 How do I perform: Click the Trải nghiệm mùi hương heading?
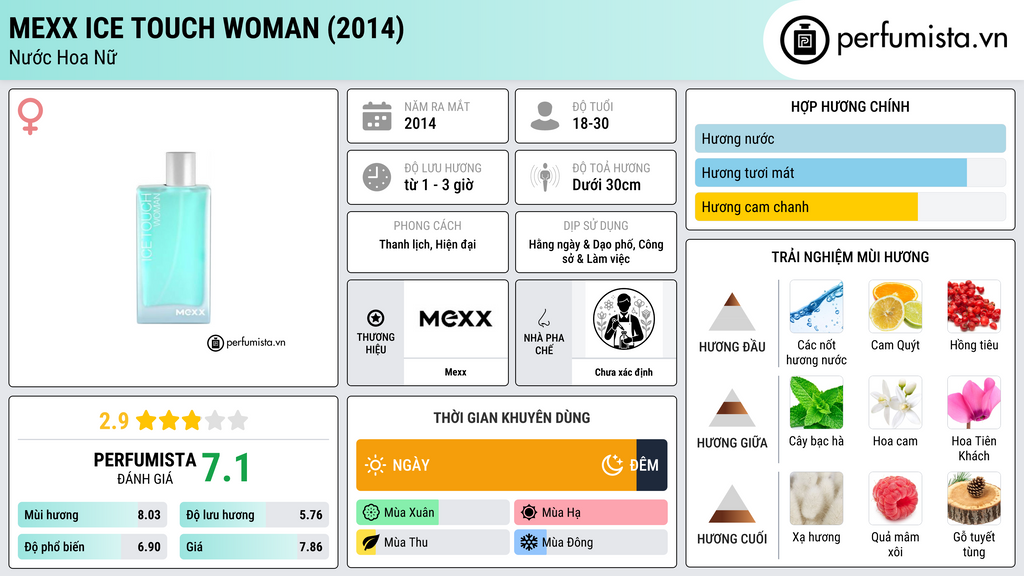(850, 257)
